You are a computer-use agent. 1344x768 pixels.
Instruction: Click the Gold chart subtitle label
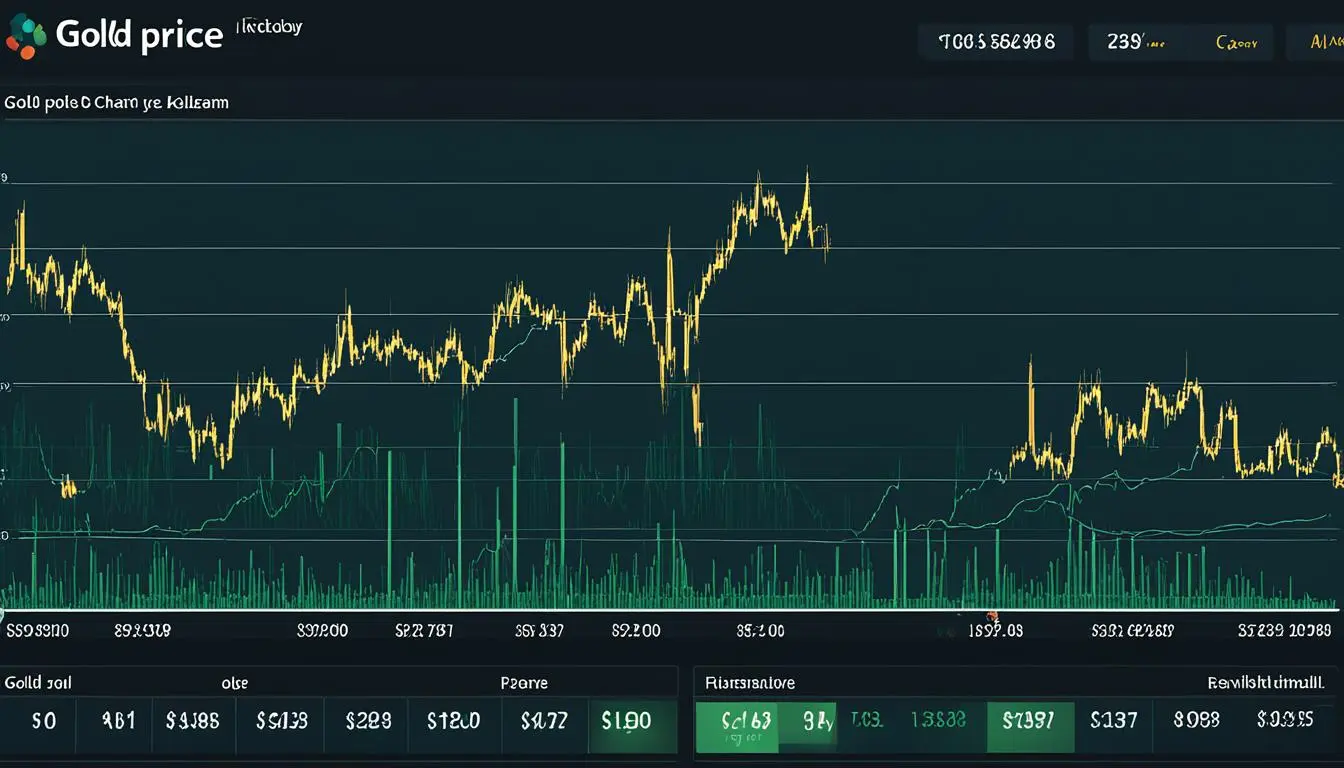pyautogui.click(x=116, y=102)
